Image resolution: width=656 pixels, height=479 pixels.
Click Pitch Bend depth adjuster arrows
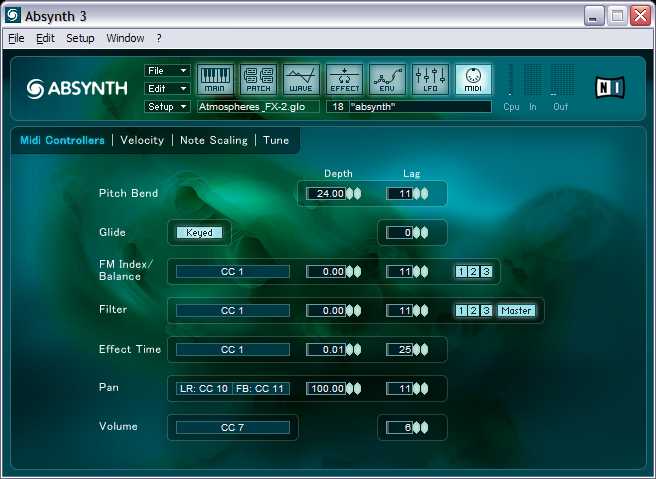(x=354, y=194)
